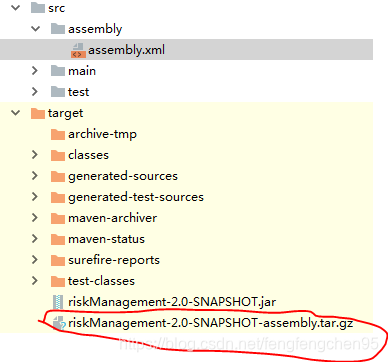Expand the classes folder
This screenshot has height=362, width=388.
[35, 155]
